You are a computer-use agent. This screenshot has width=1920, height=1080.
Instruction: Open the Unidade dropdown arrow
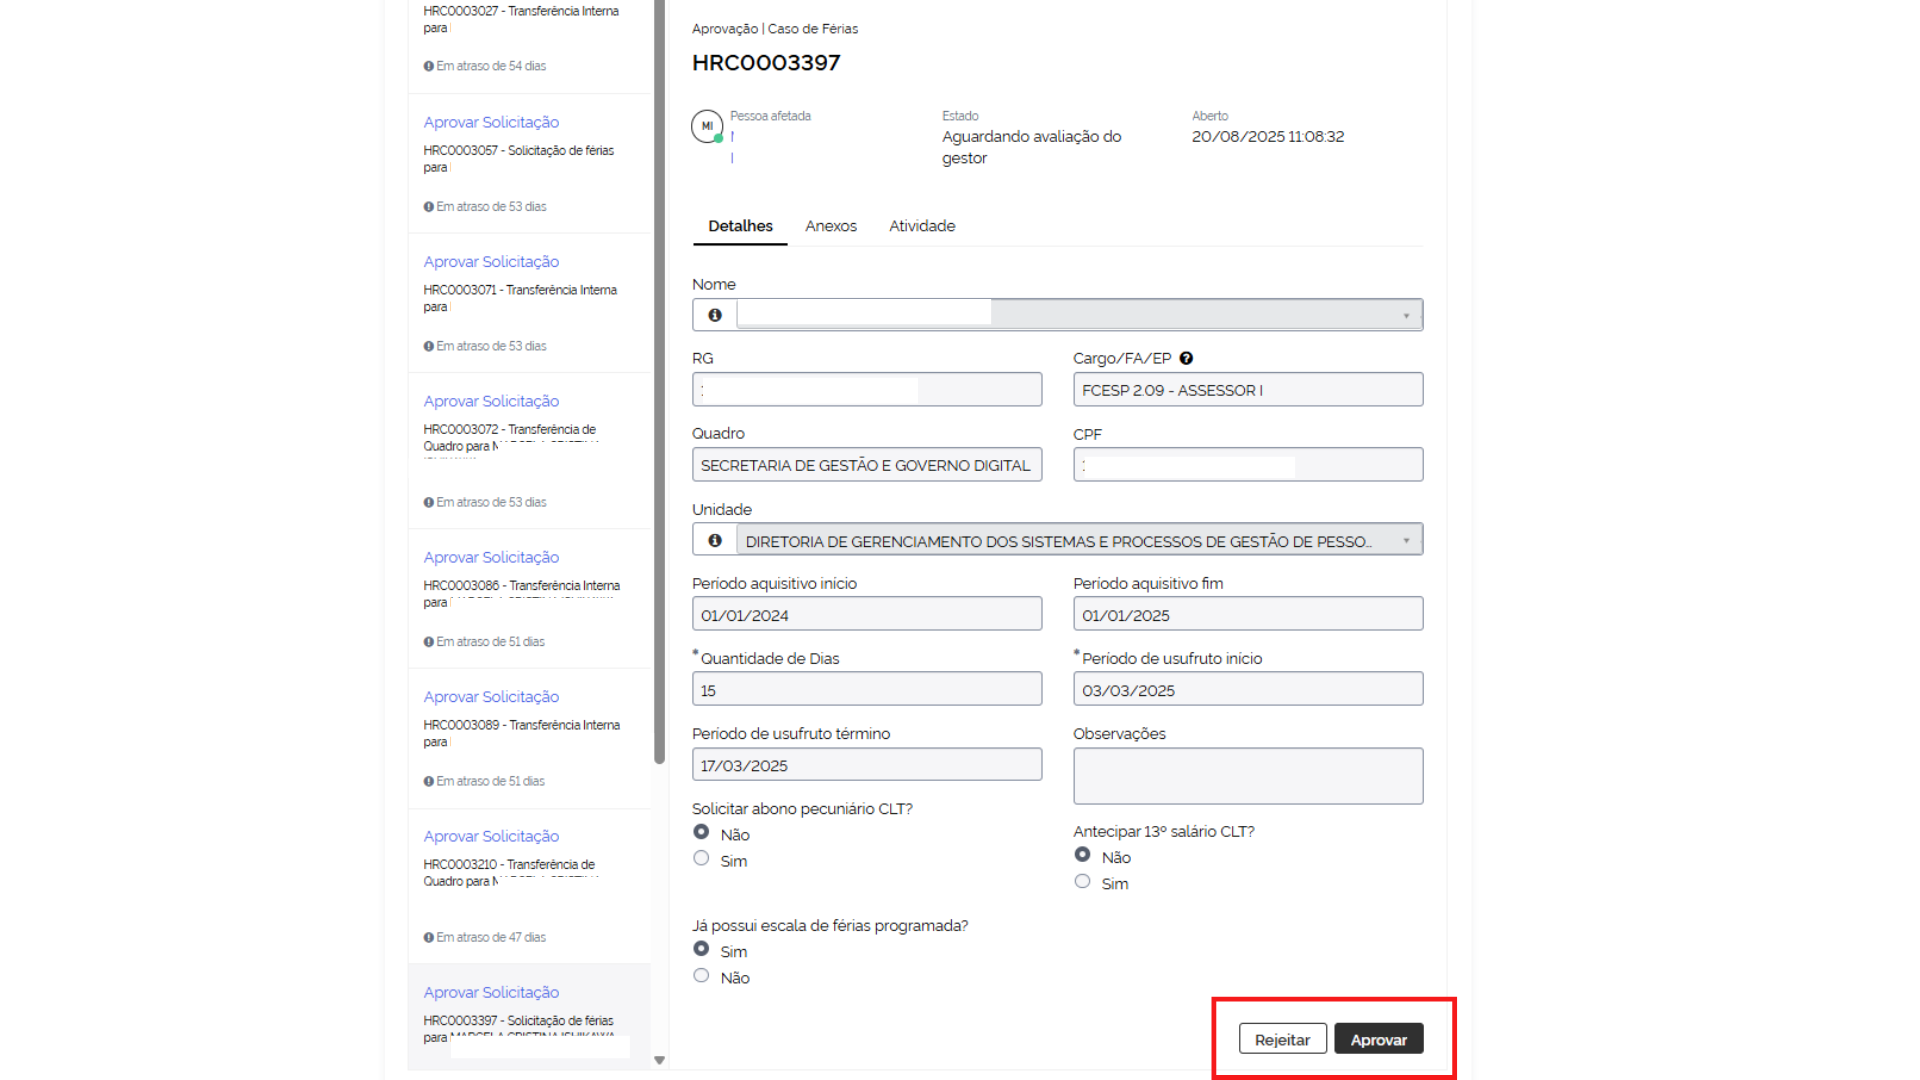click(x=1406, y=541)
